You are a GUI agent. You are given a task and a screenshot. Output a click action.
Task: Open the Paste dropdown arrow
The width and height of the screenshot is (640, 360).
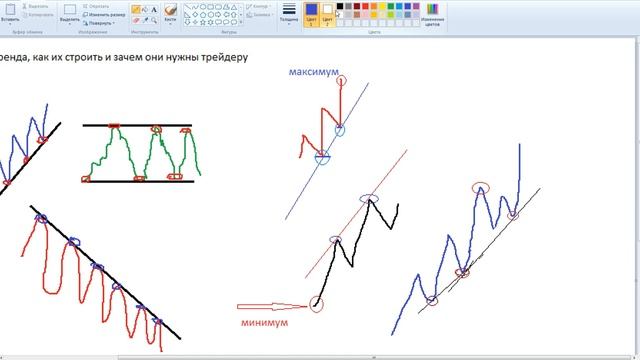point(10,24)
